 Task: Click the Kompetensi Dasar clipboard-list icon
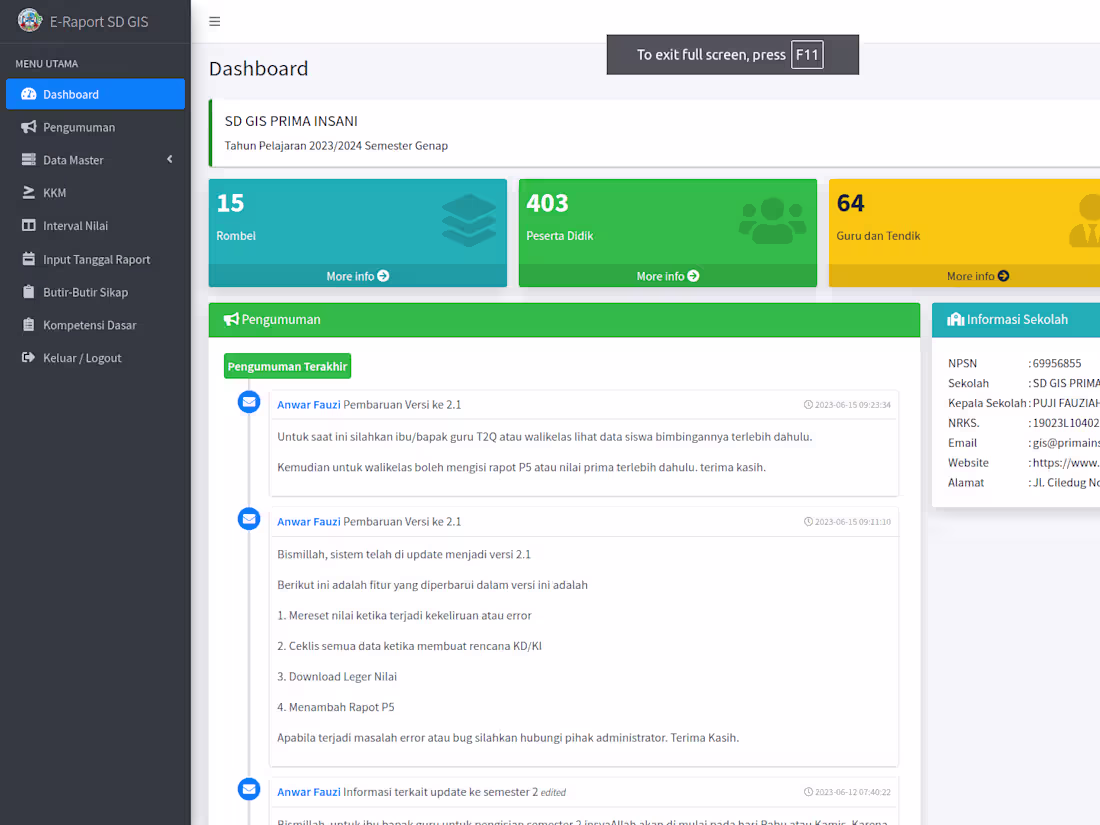29,325
